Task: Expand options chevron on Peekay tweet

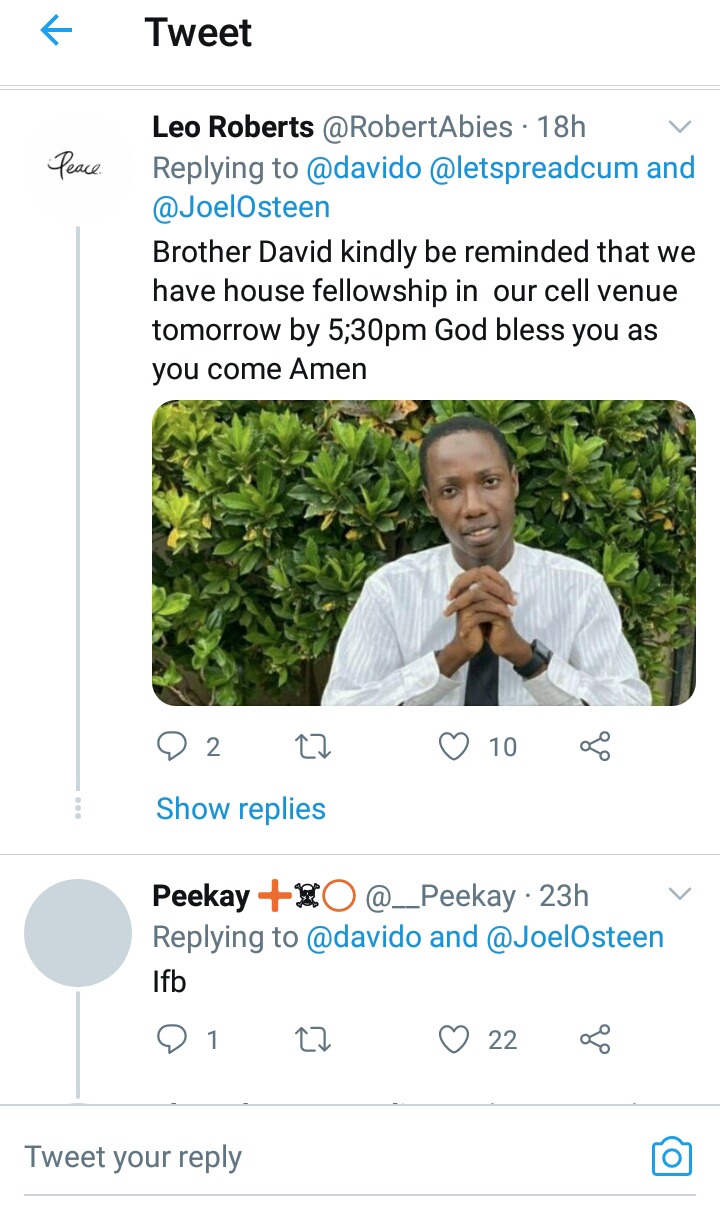Action: point(680,893)
